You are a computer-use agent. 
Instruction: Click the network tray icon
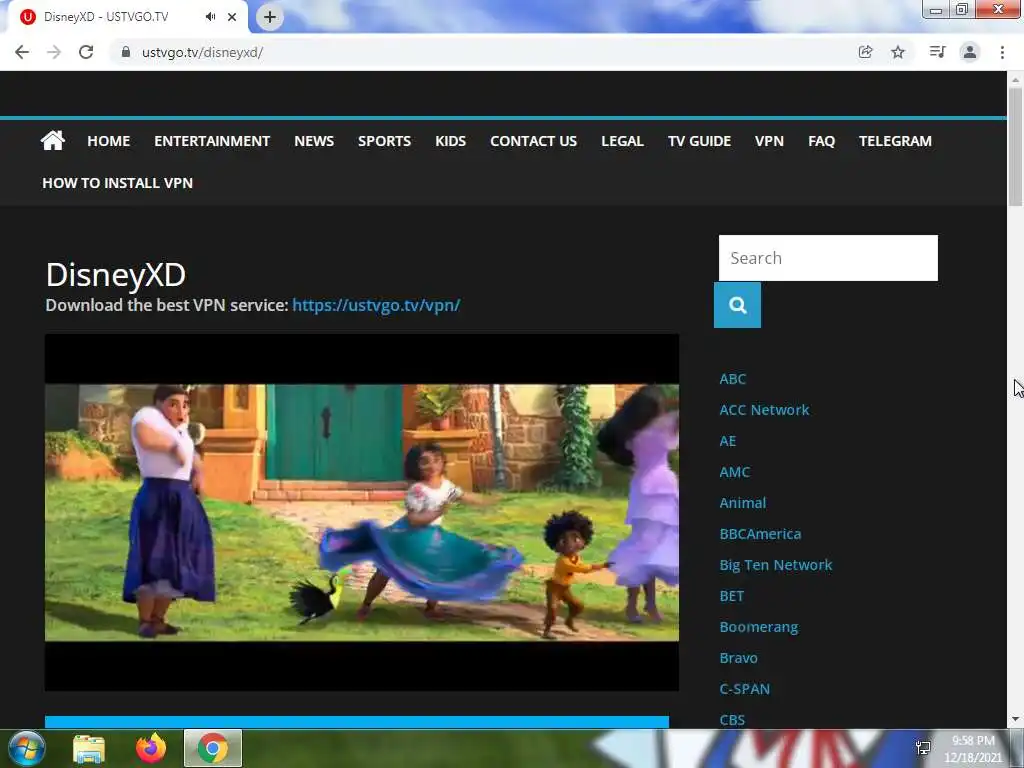tap(923, 748)
